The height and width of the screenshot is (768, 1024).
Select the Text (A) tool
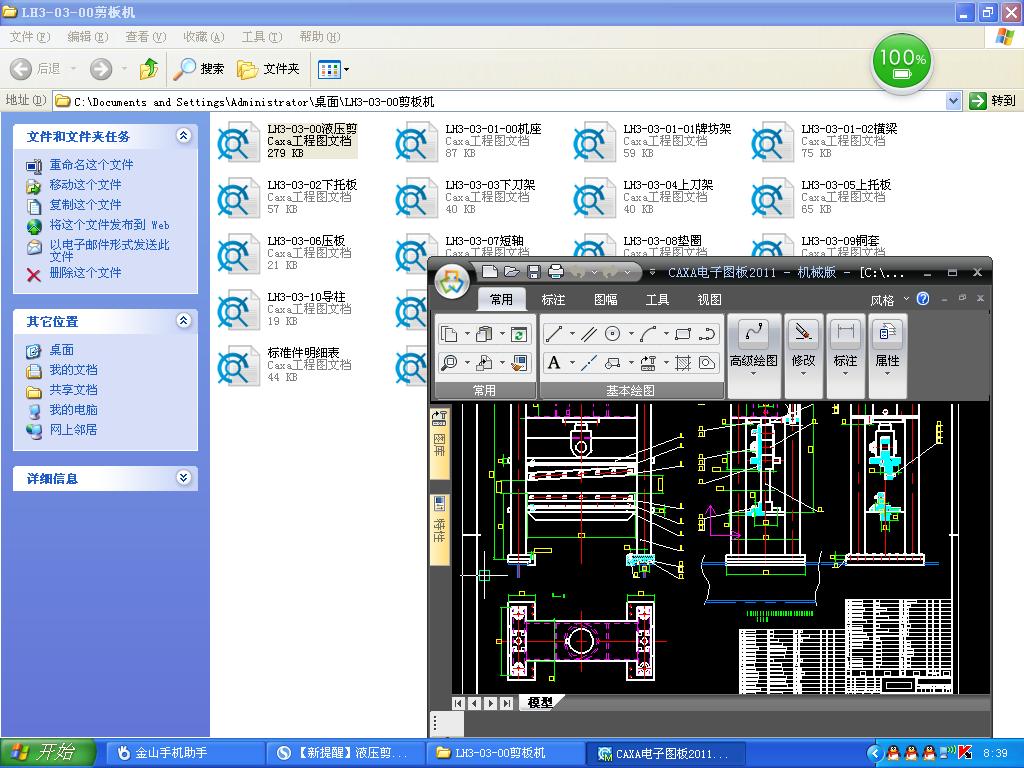554,362
